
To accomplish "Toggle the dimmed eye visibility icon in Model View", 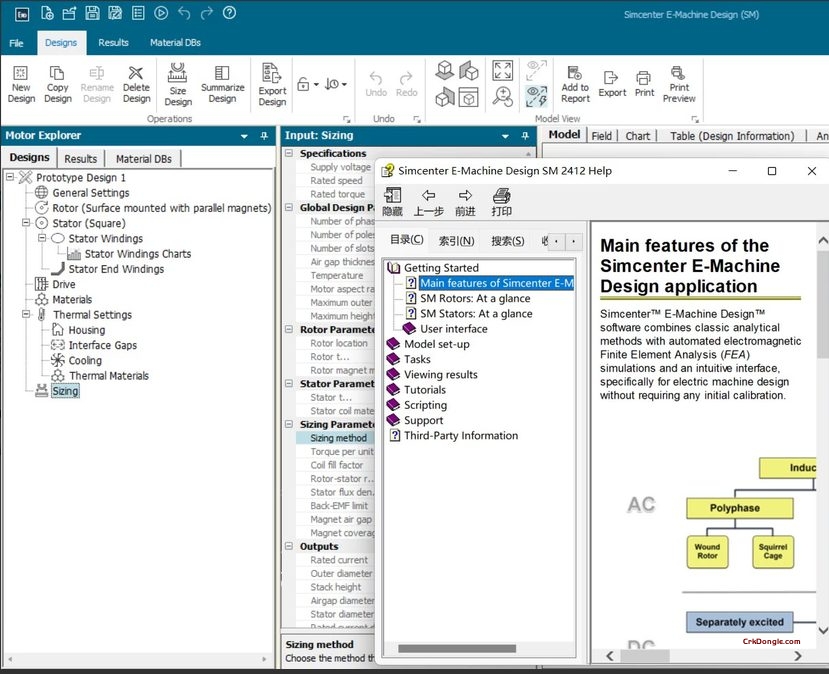I will click(x=537, y=70).
